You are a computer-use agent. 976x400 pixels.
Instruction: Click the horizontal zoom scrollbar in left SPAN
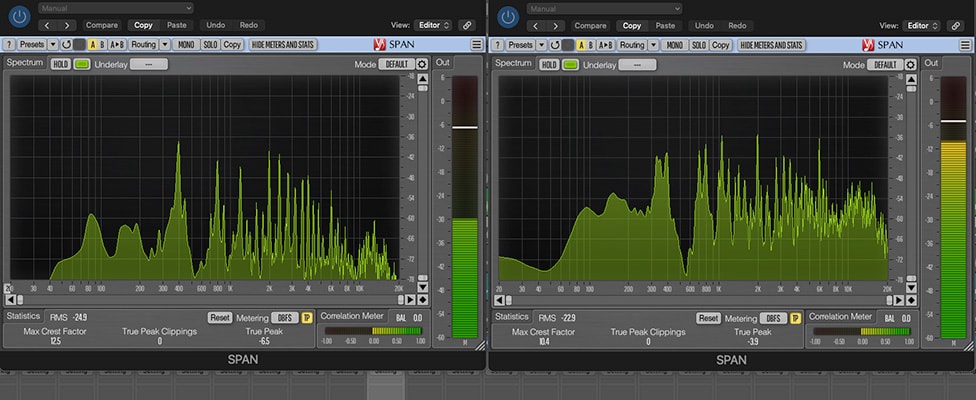click(210, 300)
